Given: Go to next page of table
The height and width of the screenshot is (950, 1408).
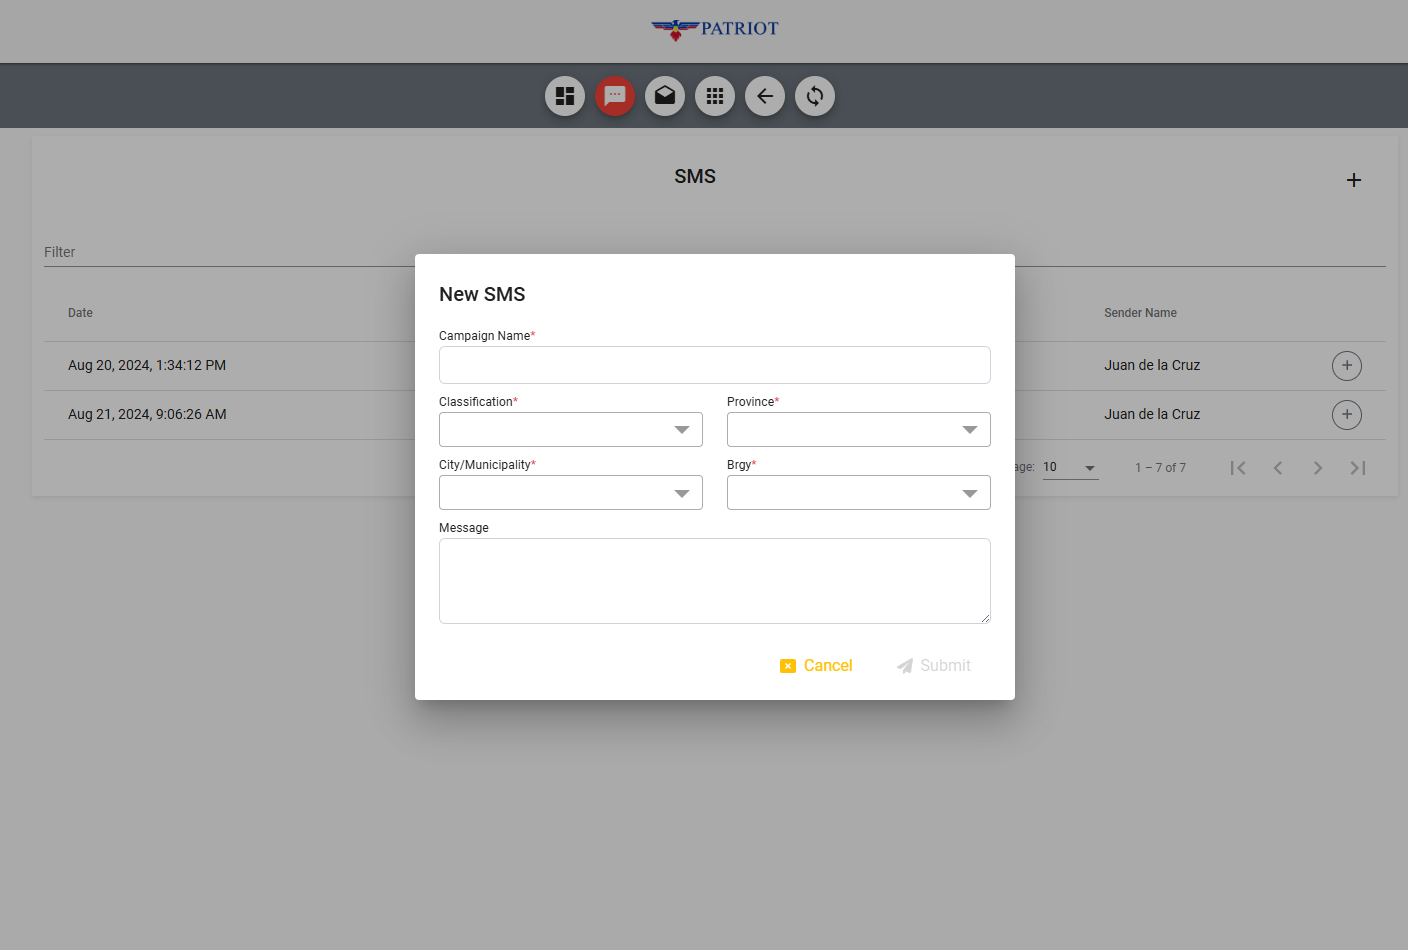Looking at the screenshot, I should coord(1318,468).
